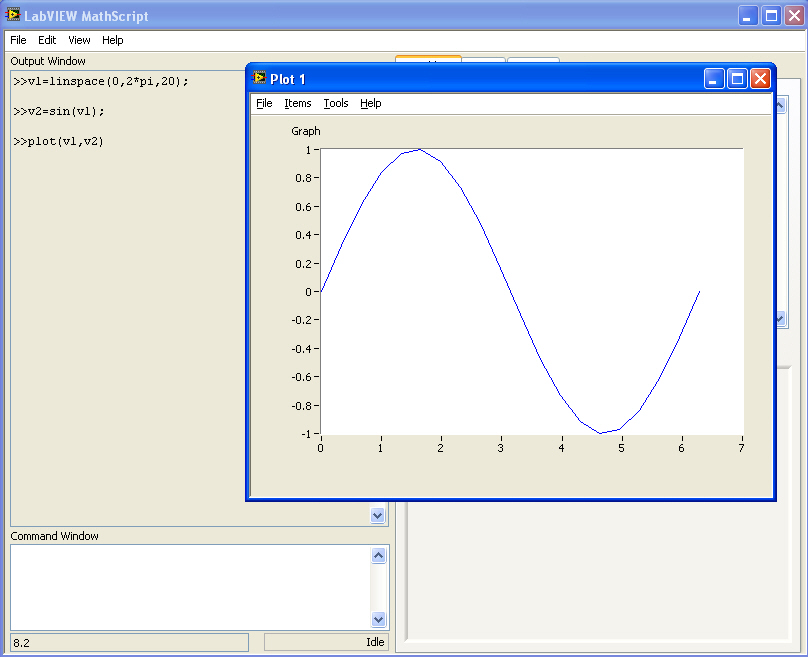Click the LabVIEW MathScript title bar icon
Viewport: 808px width, 657px height.
(x=13, y=15)
